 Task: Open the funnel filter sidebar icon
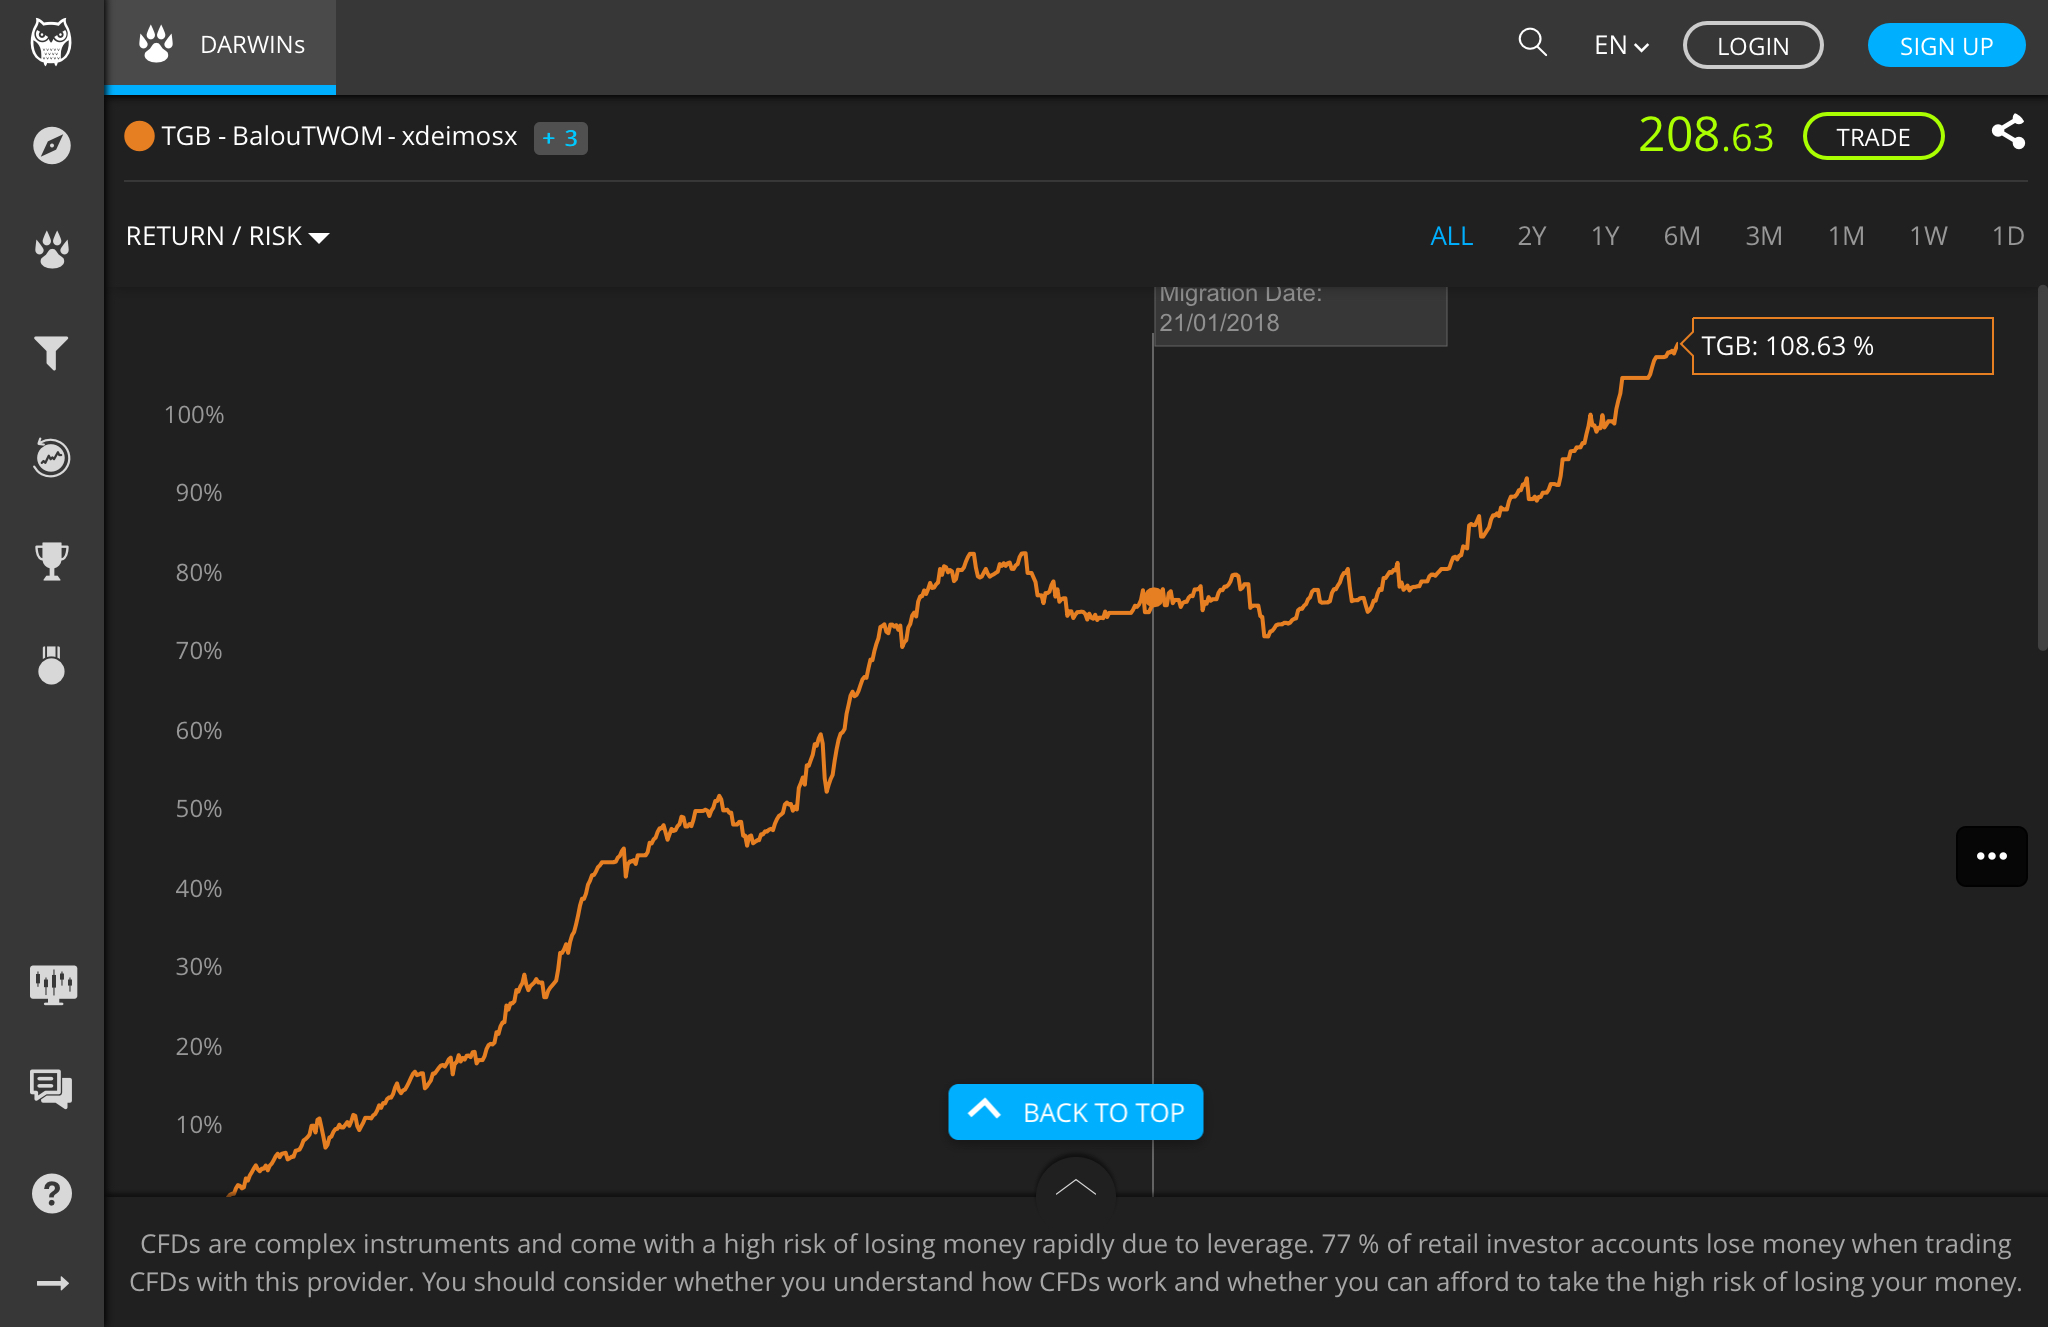coord(52,352)
